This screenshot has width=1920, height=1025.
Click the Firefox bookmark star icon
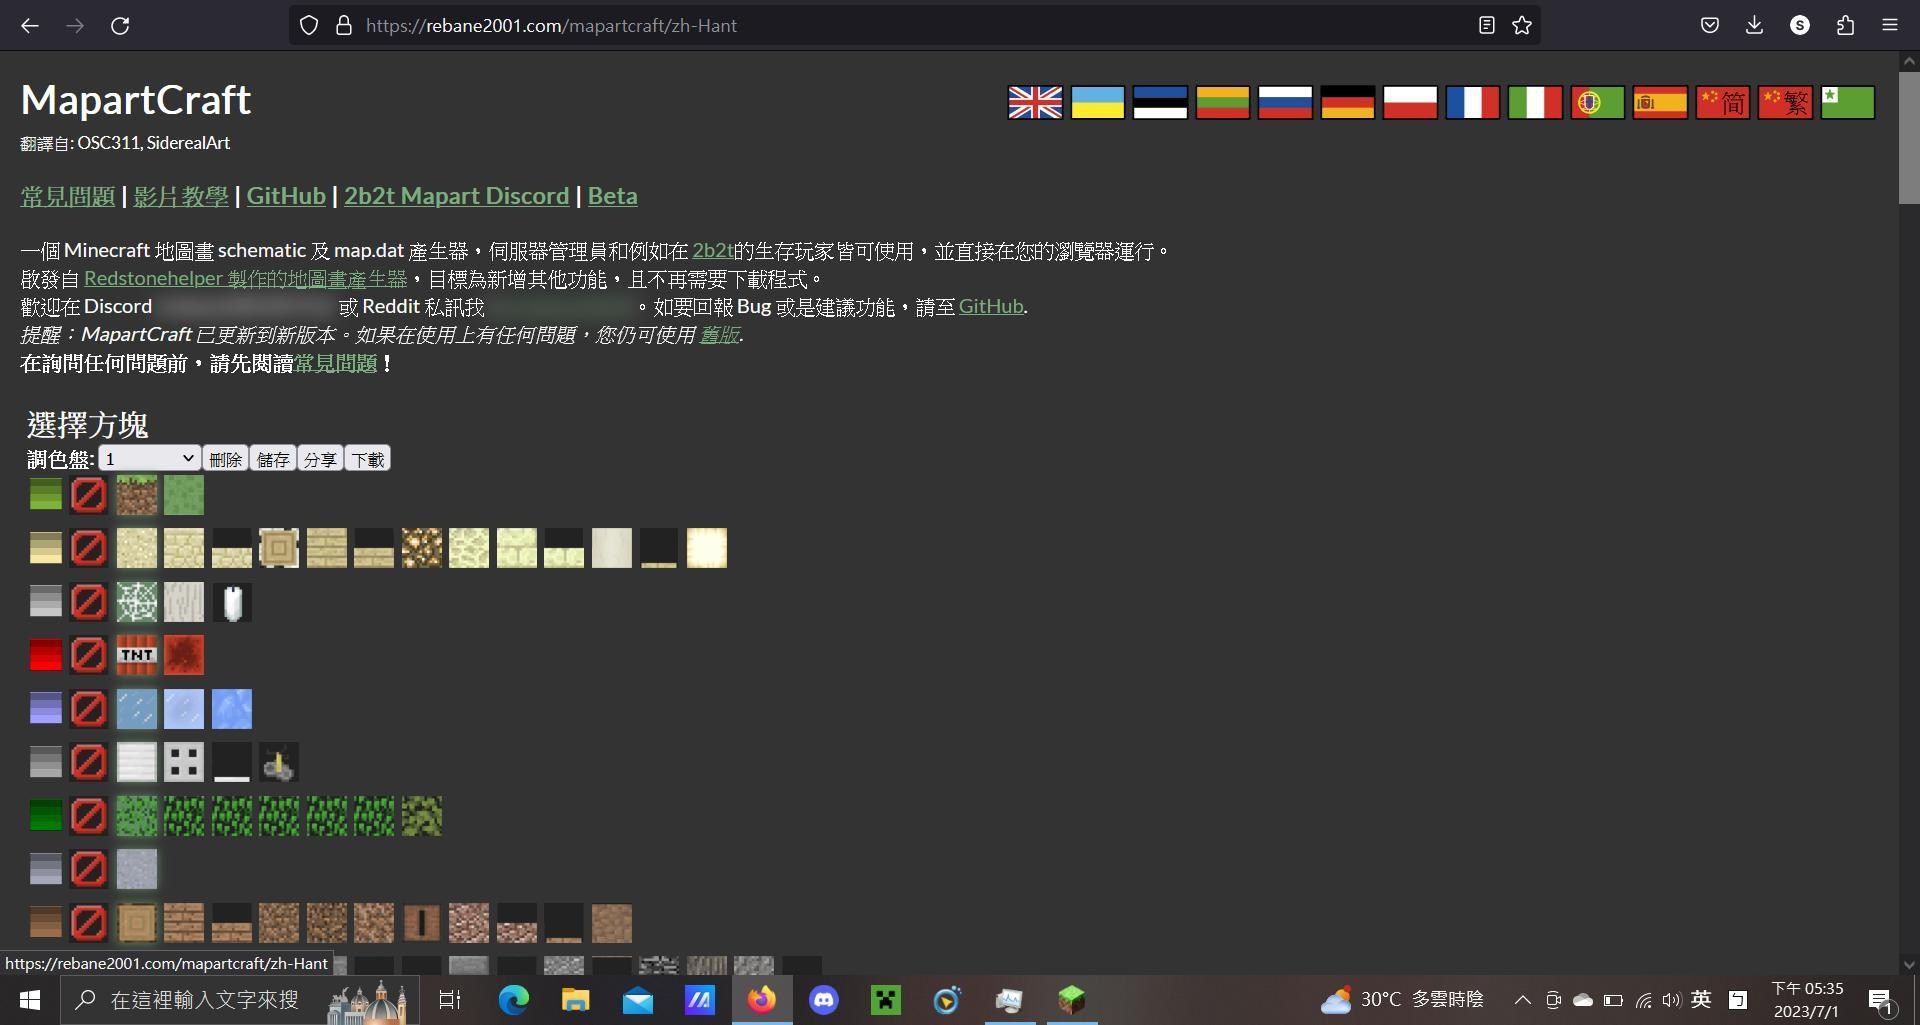point(1522,26)
